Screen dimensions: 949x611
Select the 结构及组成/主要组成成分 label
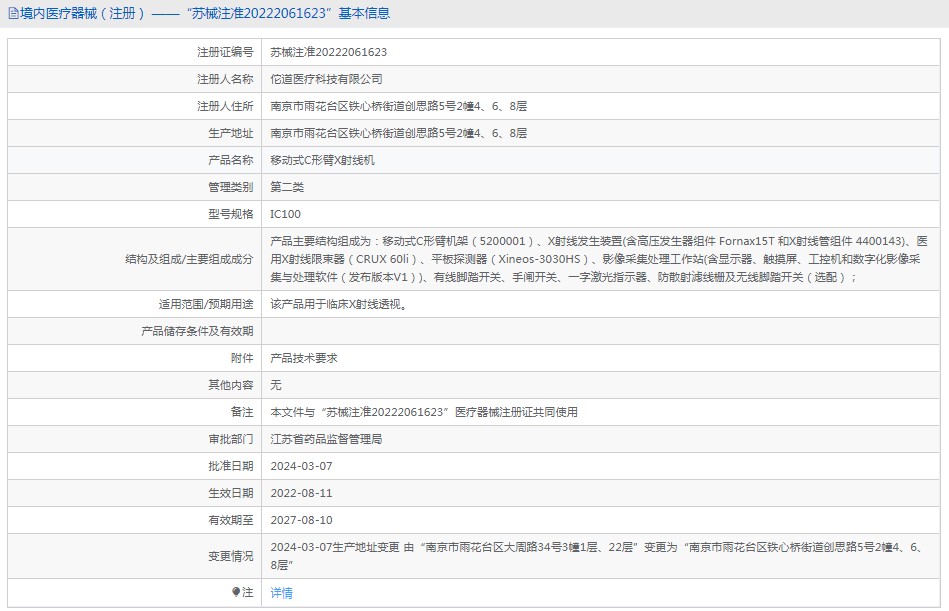tap(189, 259)
